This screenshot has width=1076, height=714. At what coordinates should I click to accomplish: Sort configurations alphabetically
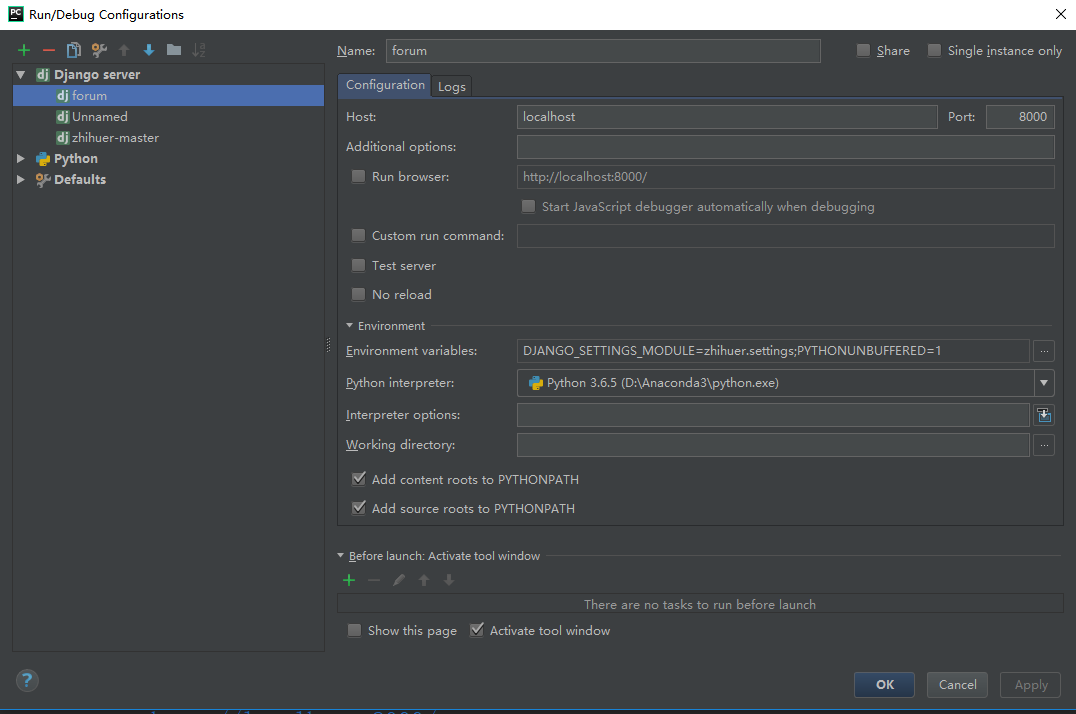(199, 50)
